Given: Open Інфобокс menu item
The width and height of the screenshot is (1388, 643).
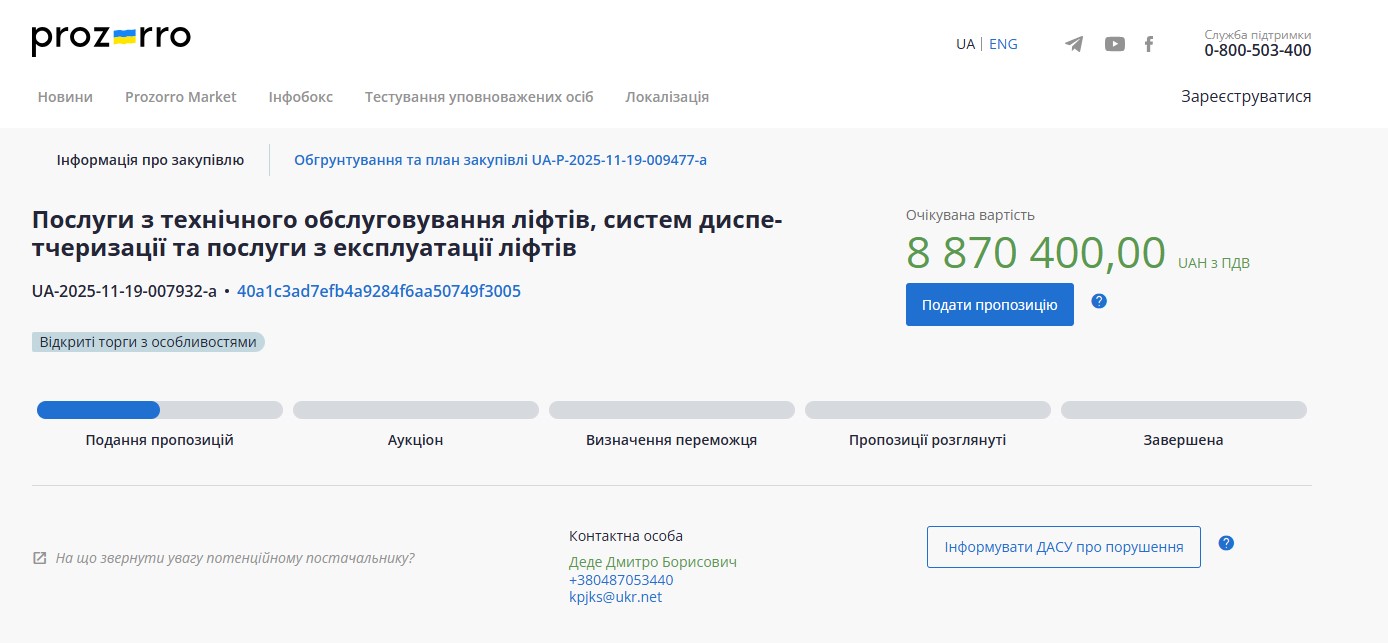Looking at the screenshot, I should click(x=300, y=97).
